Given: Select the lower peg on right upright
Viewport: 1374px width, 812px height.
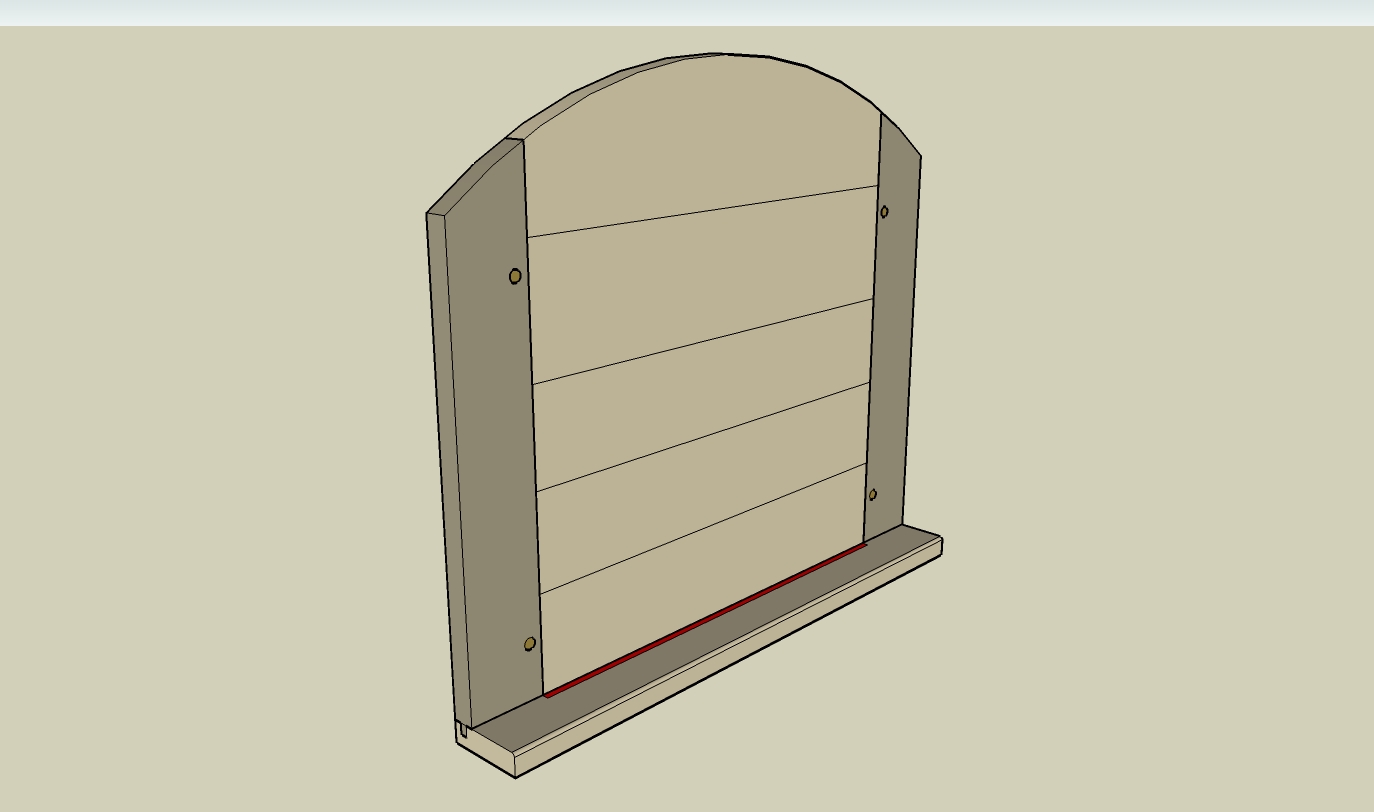Looking at the screenshot, I should click(x=873, y=494).
